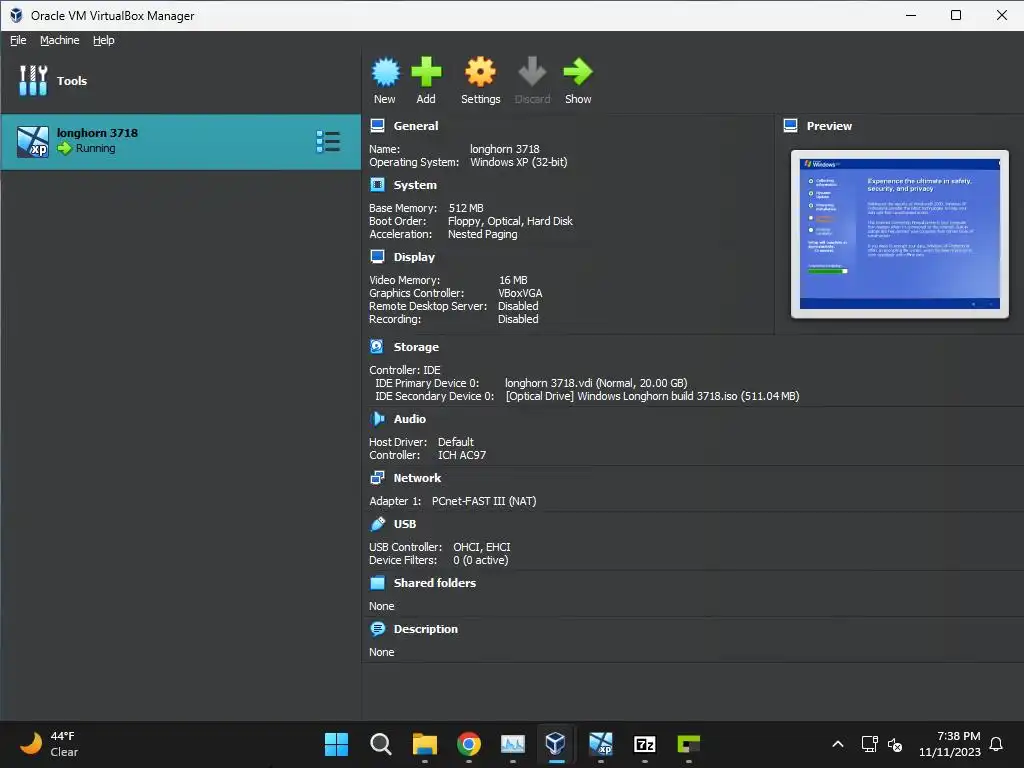Click Boot Order value Floppy, Optical, Hard Disk
Image resolution: width=1024 pixels, height=768 pixels.
coord(510,221)
